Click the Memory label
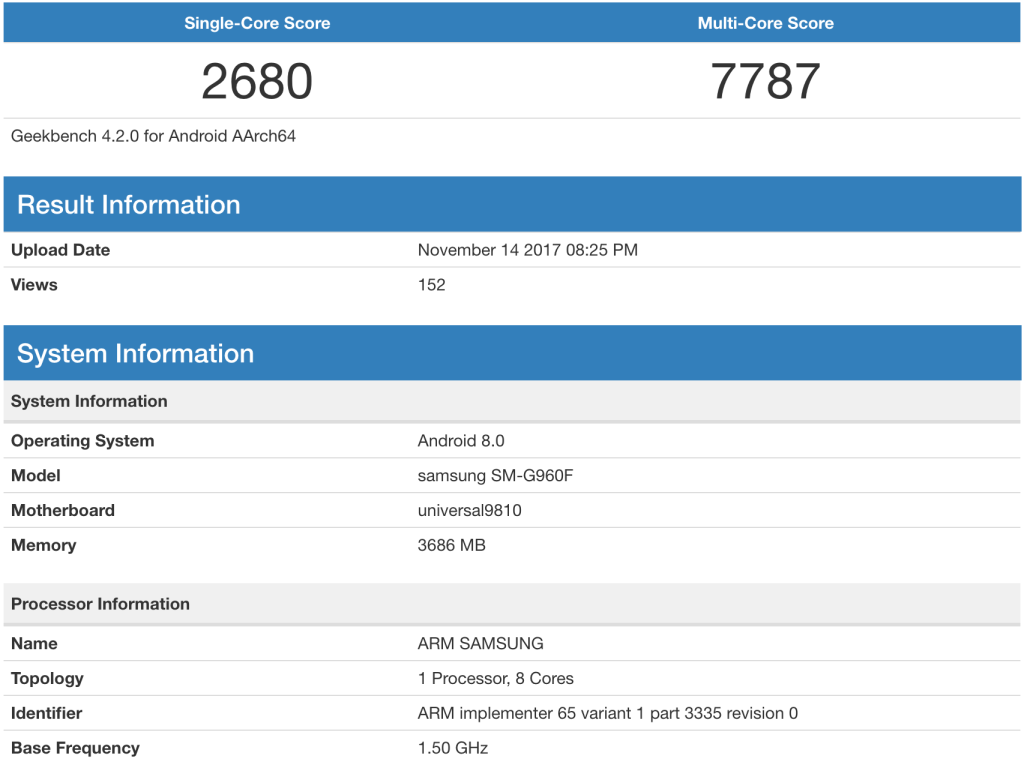The image size is (1024, 768). [44, 545]
